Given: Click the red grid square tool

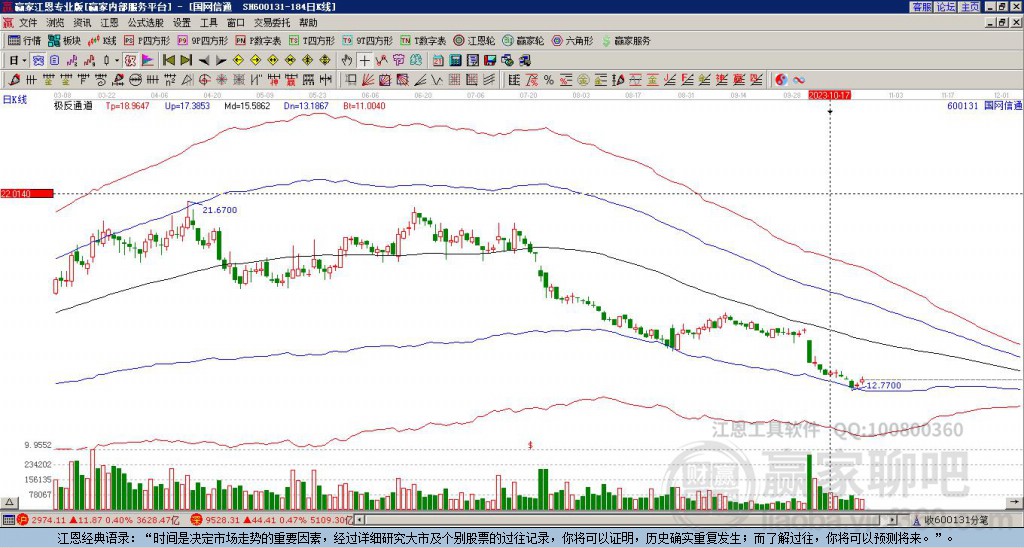Looking at the screenshot, I should pyautogui.click(x=453, y=80).
